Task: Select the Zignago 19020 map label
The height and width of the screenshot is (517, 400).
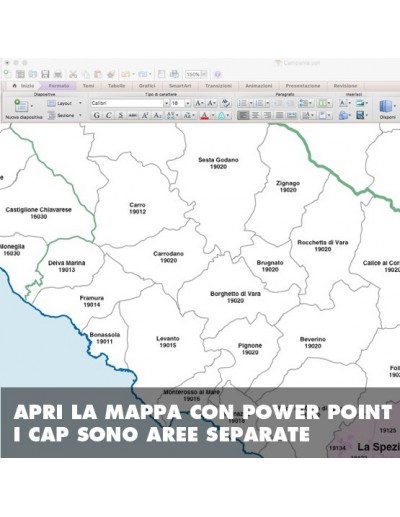Action: point(288,186)
